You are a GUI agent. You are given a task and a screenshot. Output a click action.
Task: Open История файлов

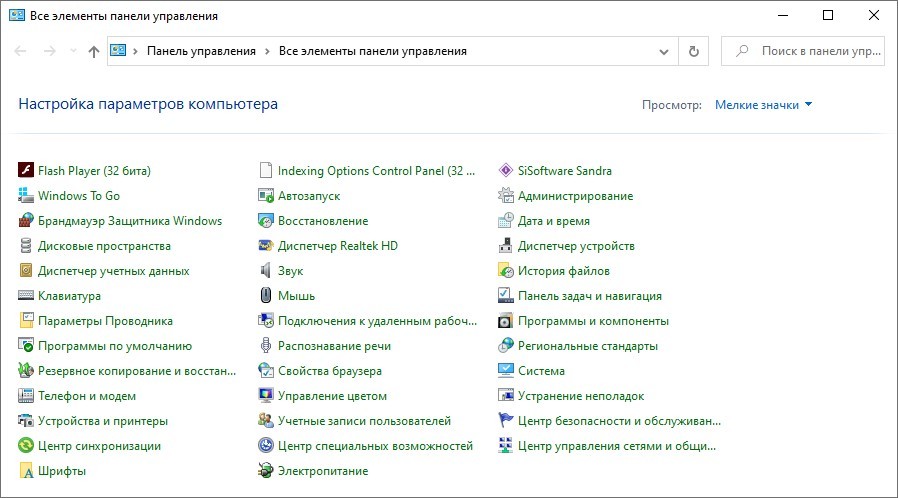(564, 271)
